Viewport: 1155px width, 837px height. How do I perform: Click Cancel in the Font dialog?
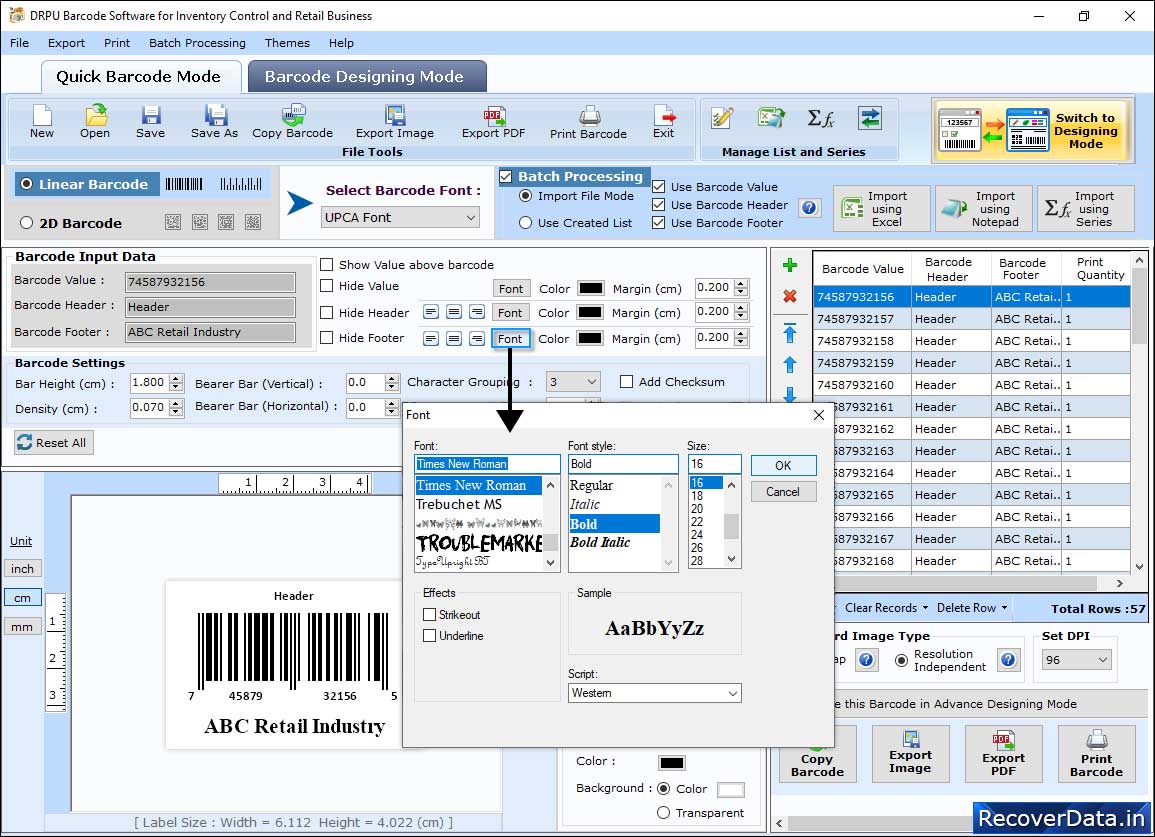click(783, 491)
